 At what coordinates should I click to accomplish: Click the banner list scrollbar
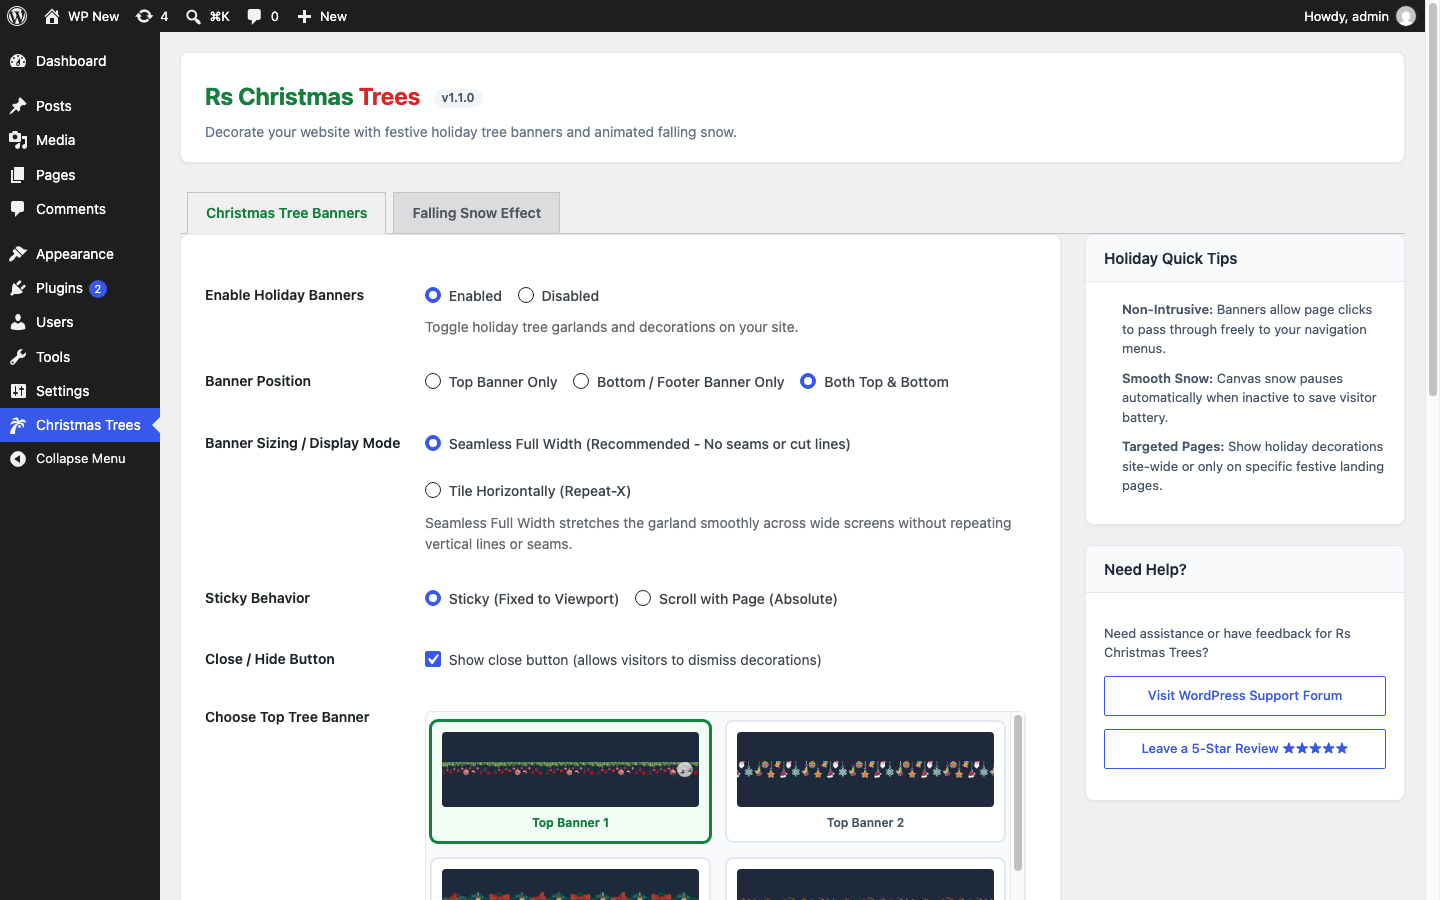pyautogui.click(x=1018, y=792)
